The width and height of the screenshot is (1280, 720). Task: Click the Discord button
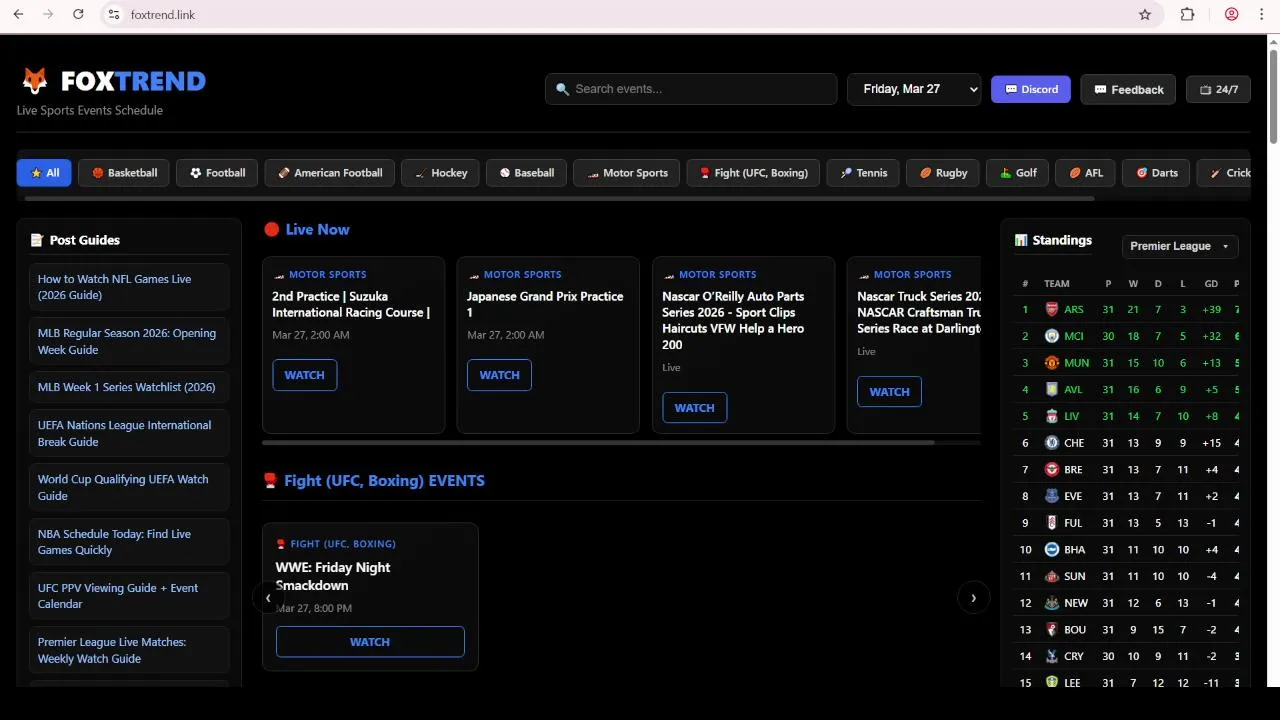[x=1031, y=89]
